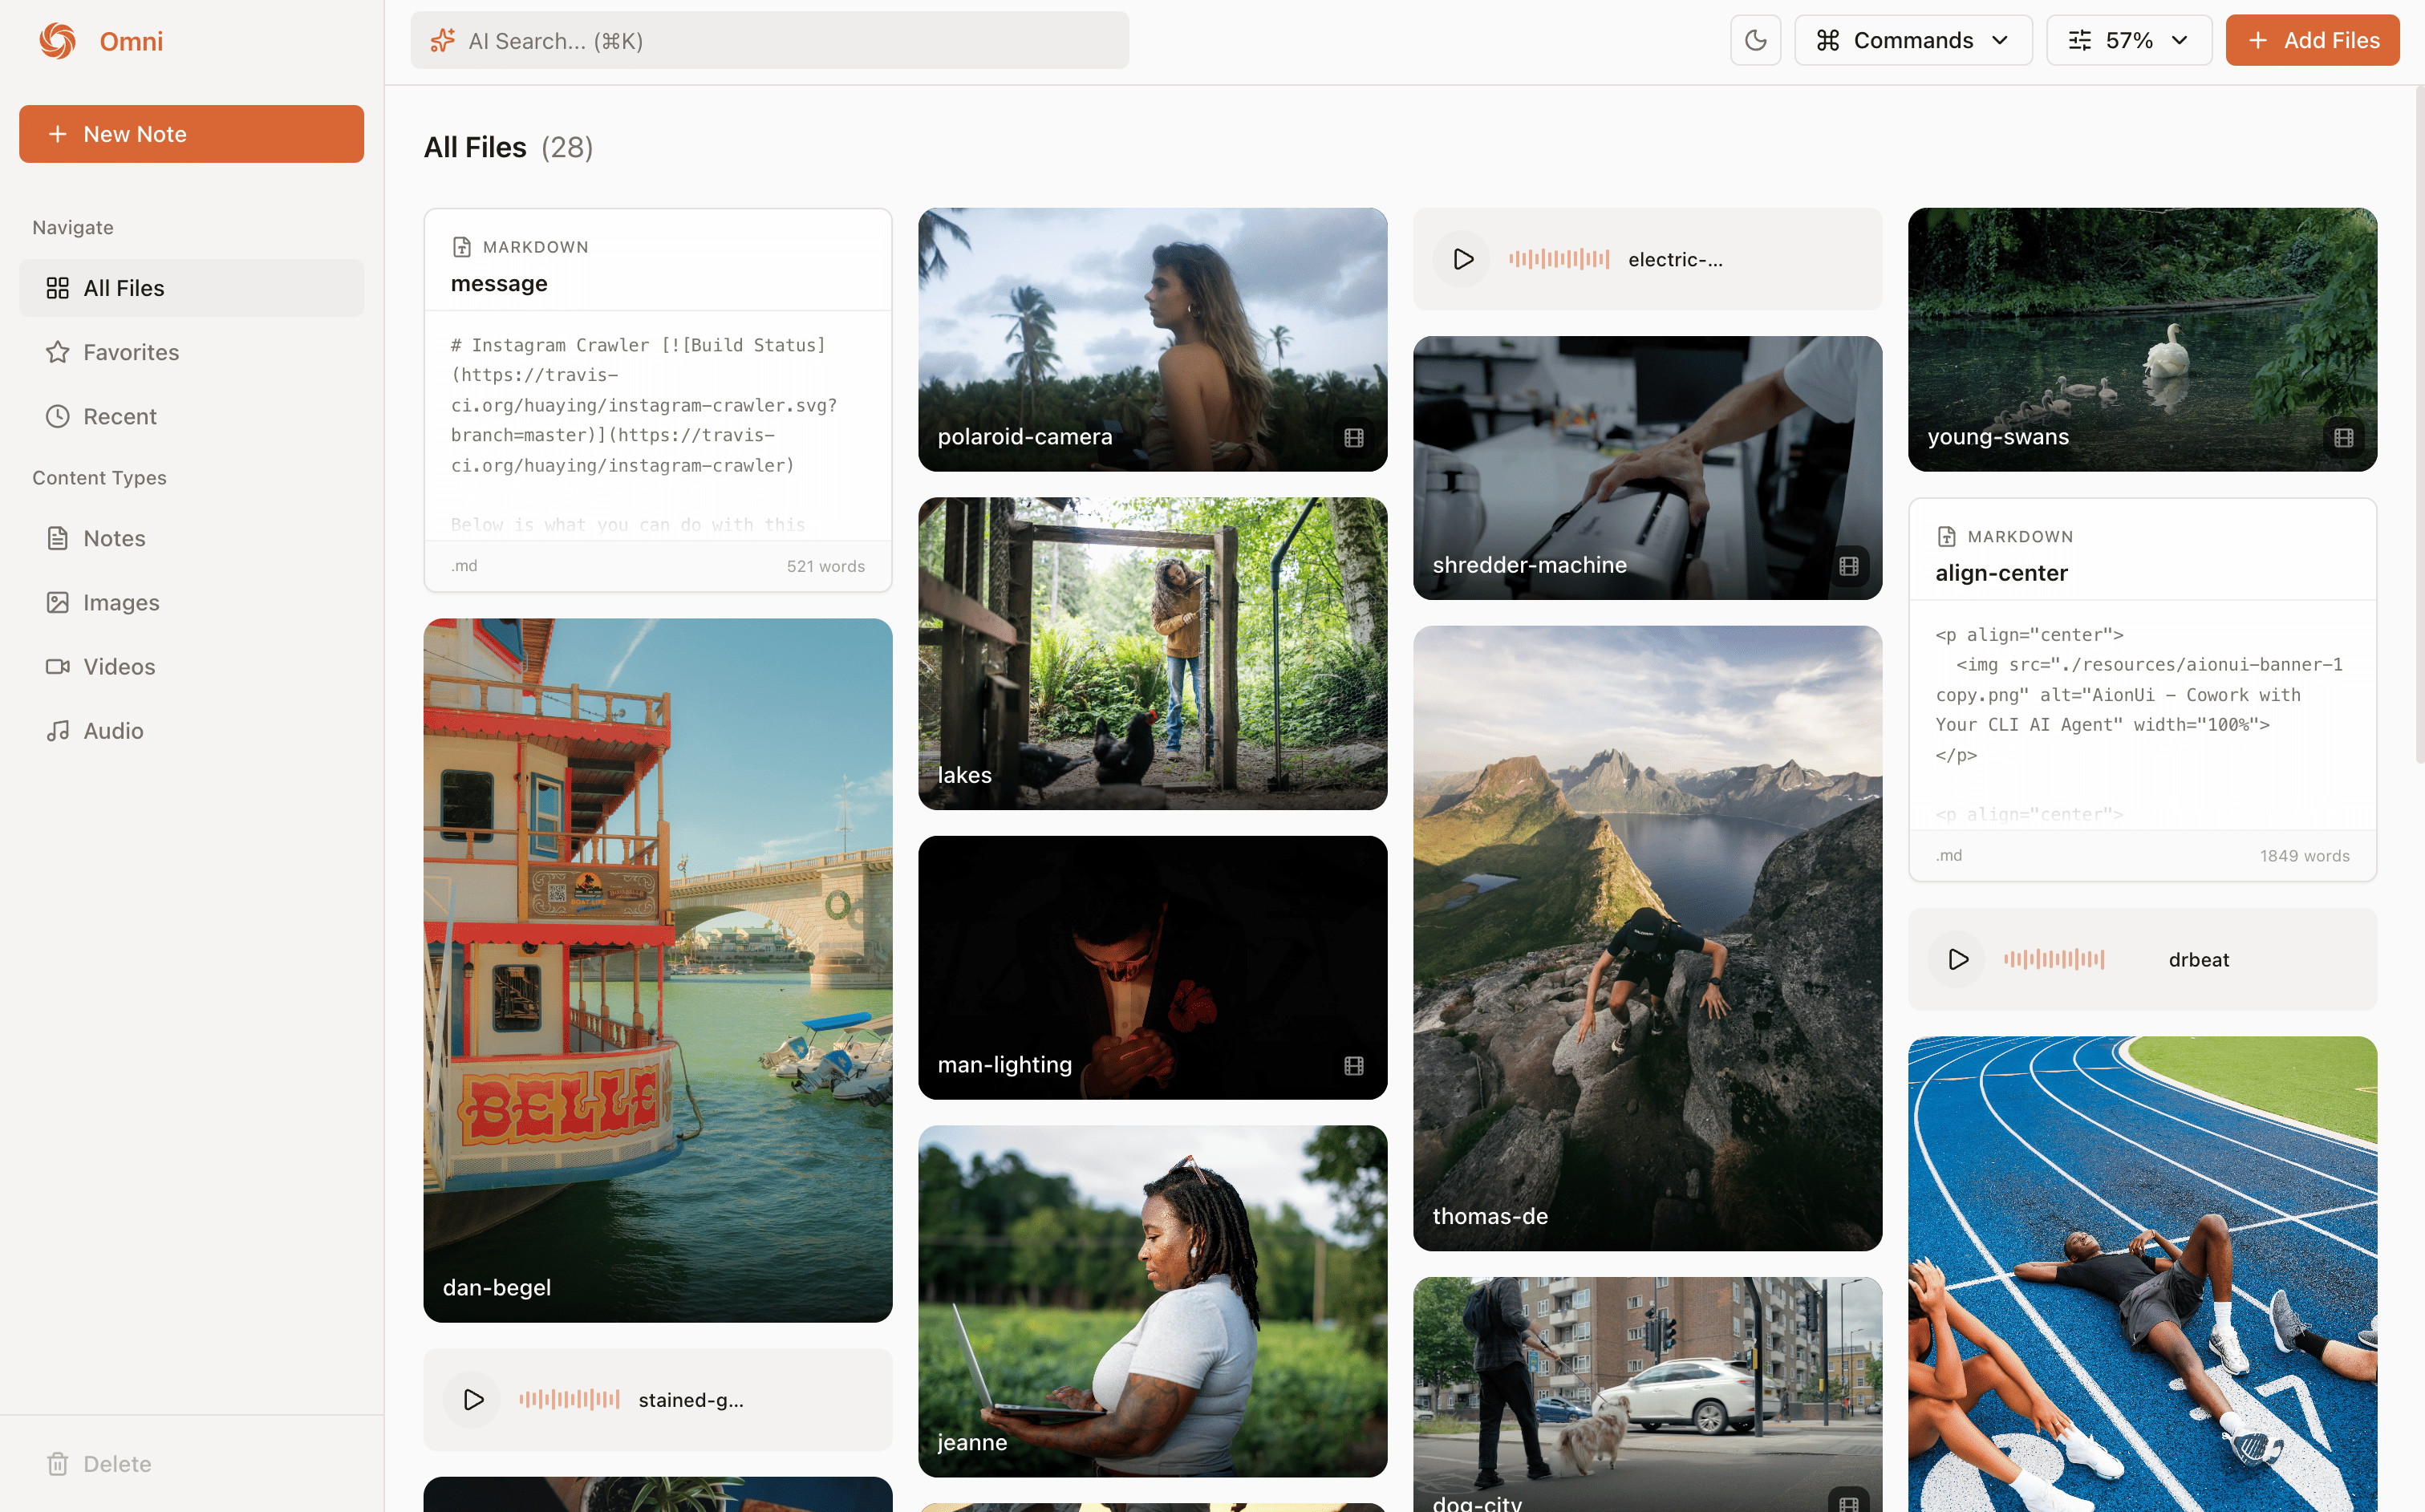Open Recent via the clock icon
Image resolution: width=2425 pixels, height=1512 pixels.
point(58,416)
